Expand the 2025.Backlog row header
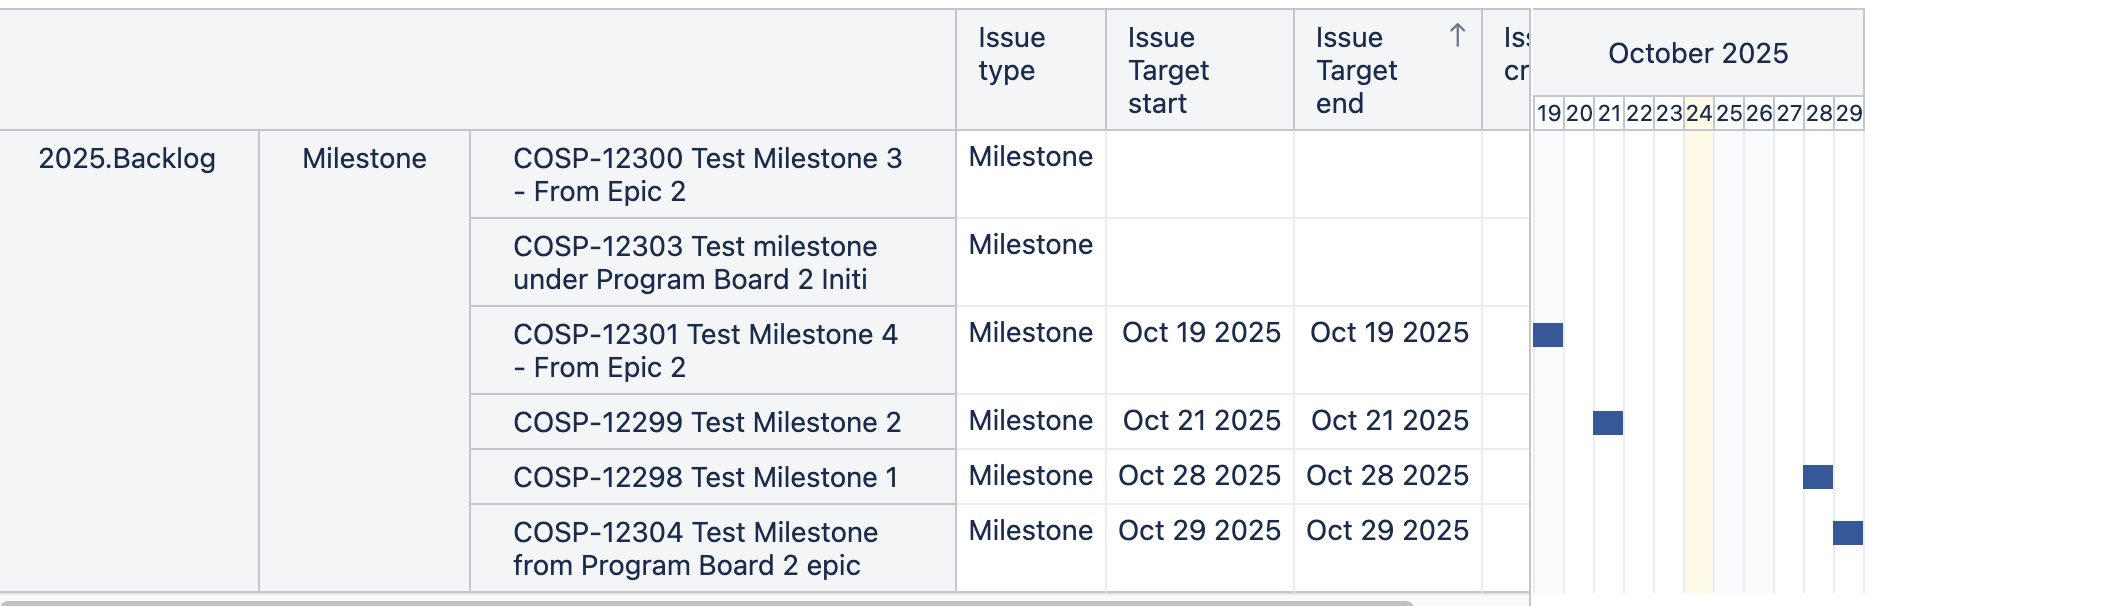Viewport: 2114px width, 606px height. click(x=127, y=158)
